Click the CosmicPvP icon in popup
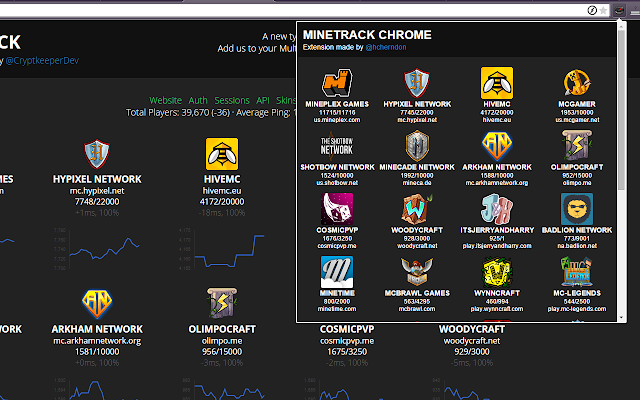Viewport: 640px width, 400px height. tap(337, 209)
